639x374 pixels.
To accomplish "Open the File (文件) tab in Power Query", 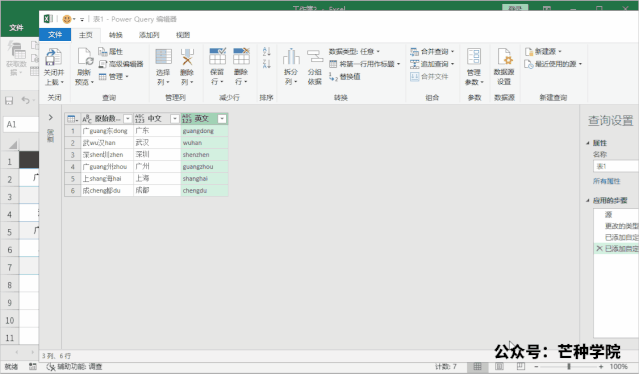I will pyautogui.click(x=55, y=35).
